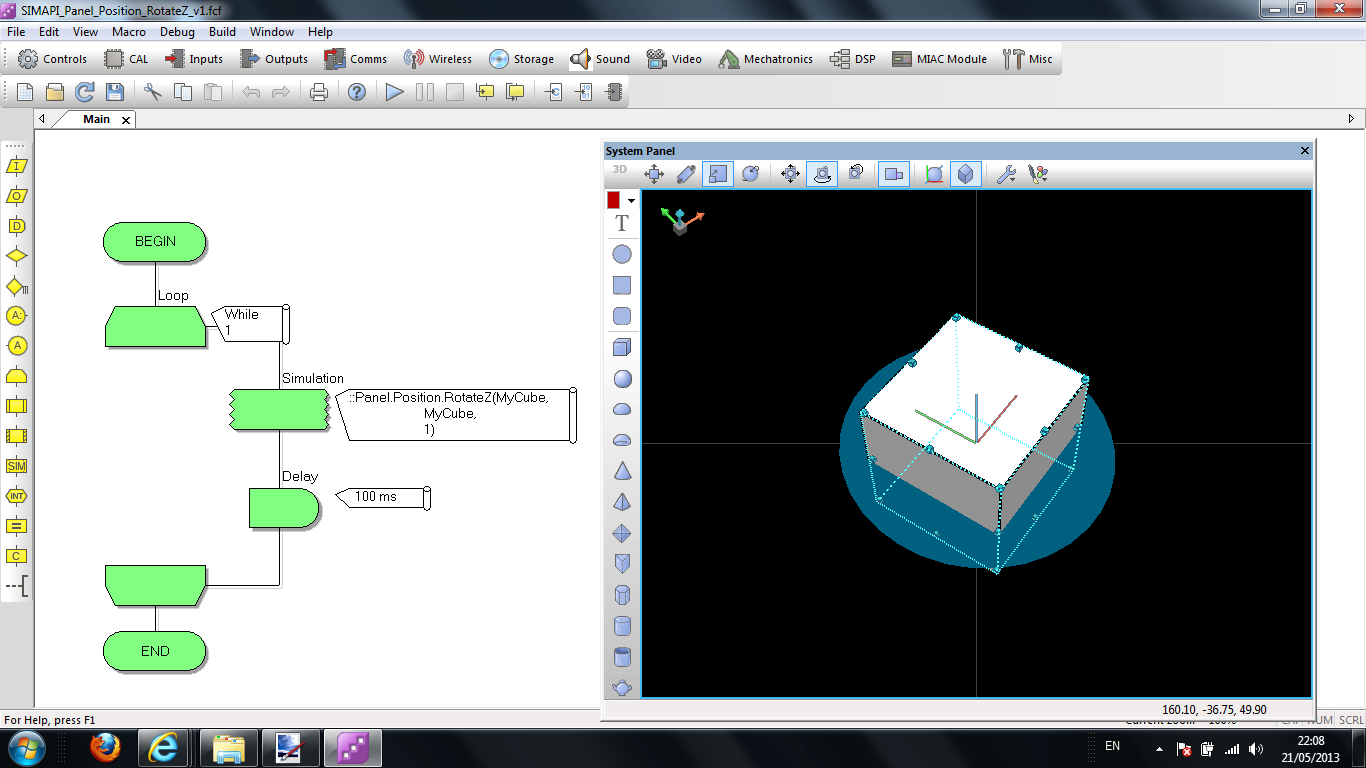Toggle wireframe axis display button
1366x768 pixels.
point(934,174)
